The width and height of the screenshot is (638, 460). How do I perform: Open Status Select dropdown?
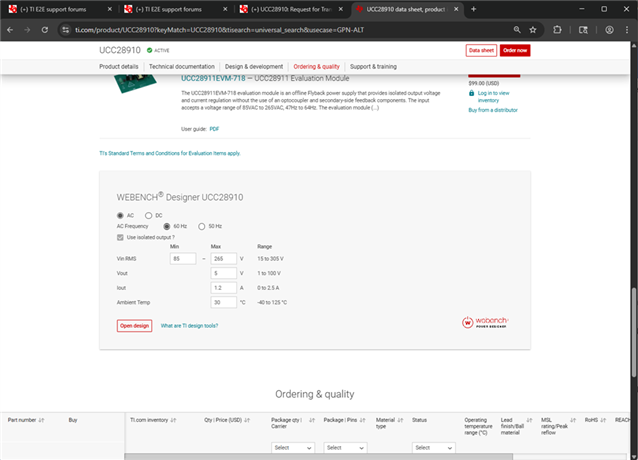click(433, 447)
